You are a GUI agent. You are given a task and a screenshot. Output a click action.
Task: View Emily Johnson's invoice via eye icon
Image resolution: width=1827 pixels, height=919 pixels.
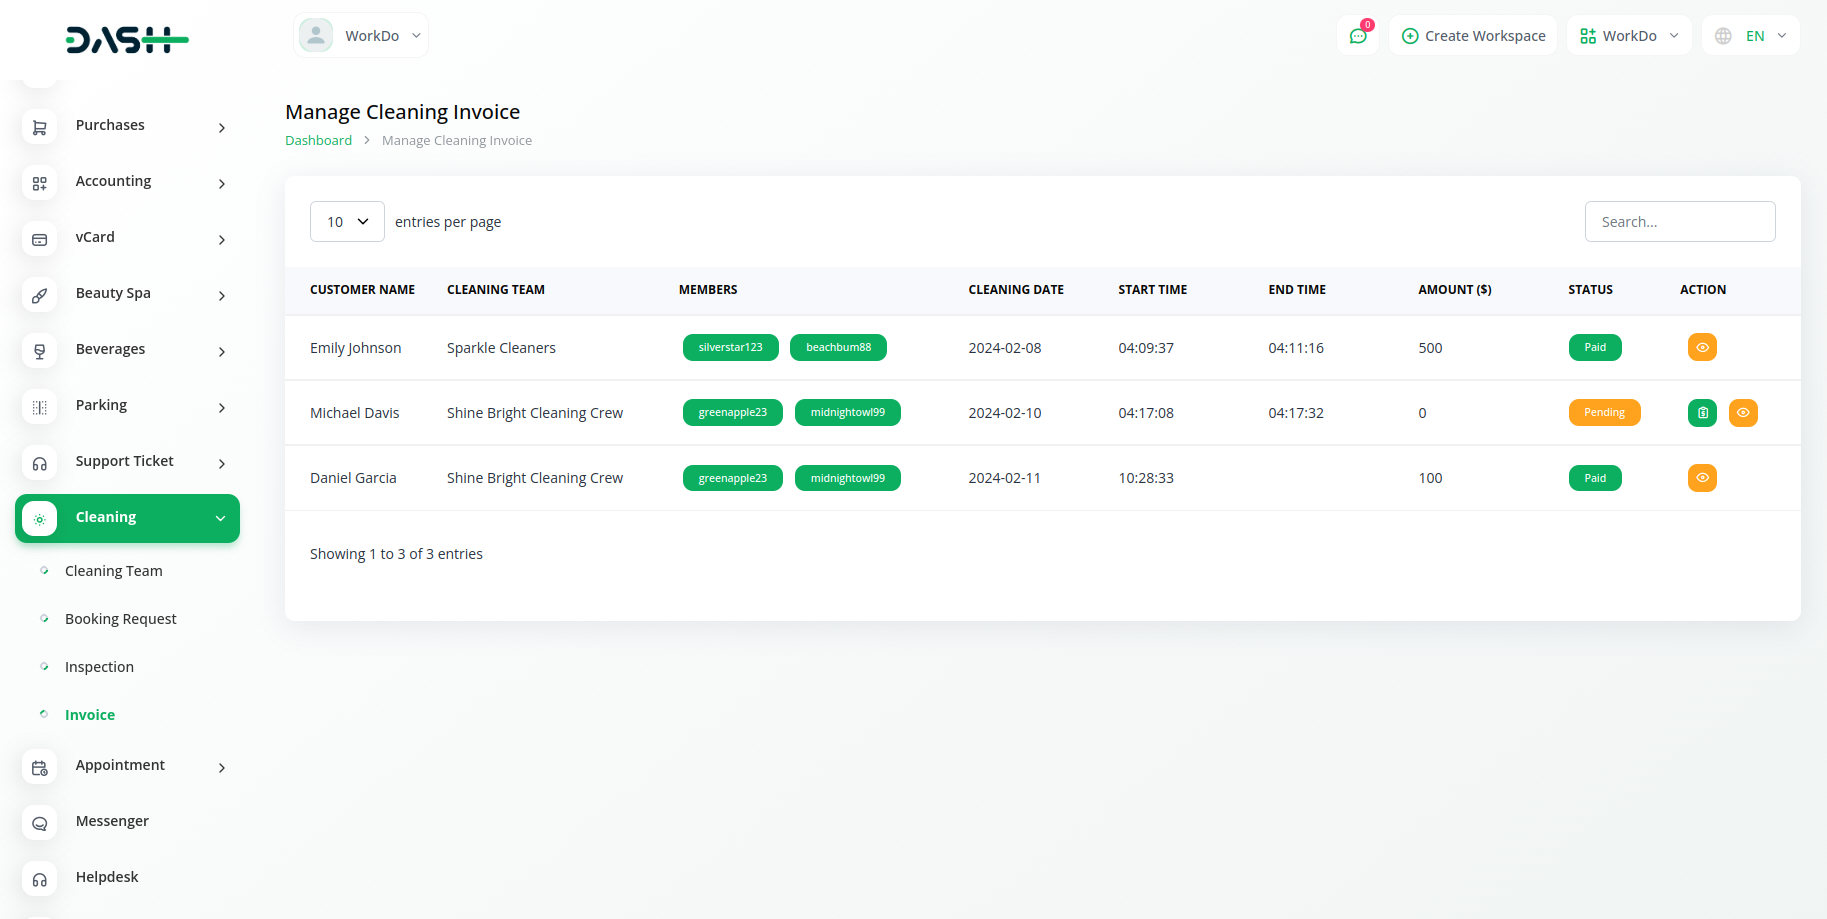pyautogui.click(x=1702, y=348)
